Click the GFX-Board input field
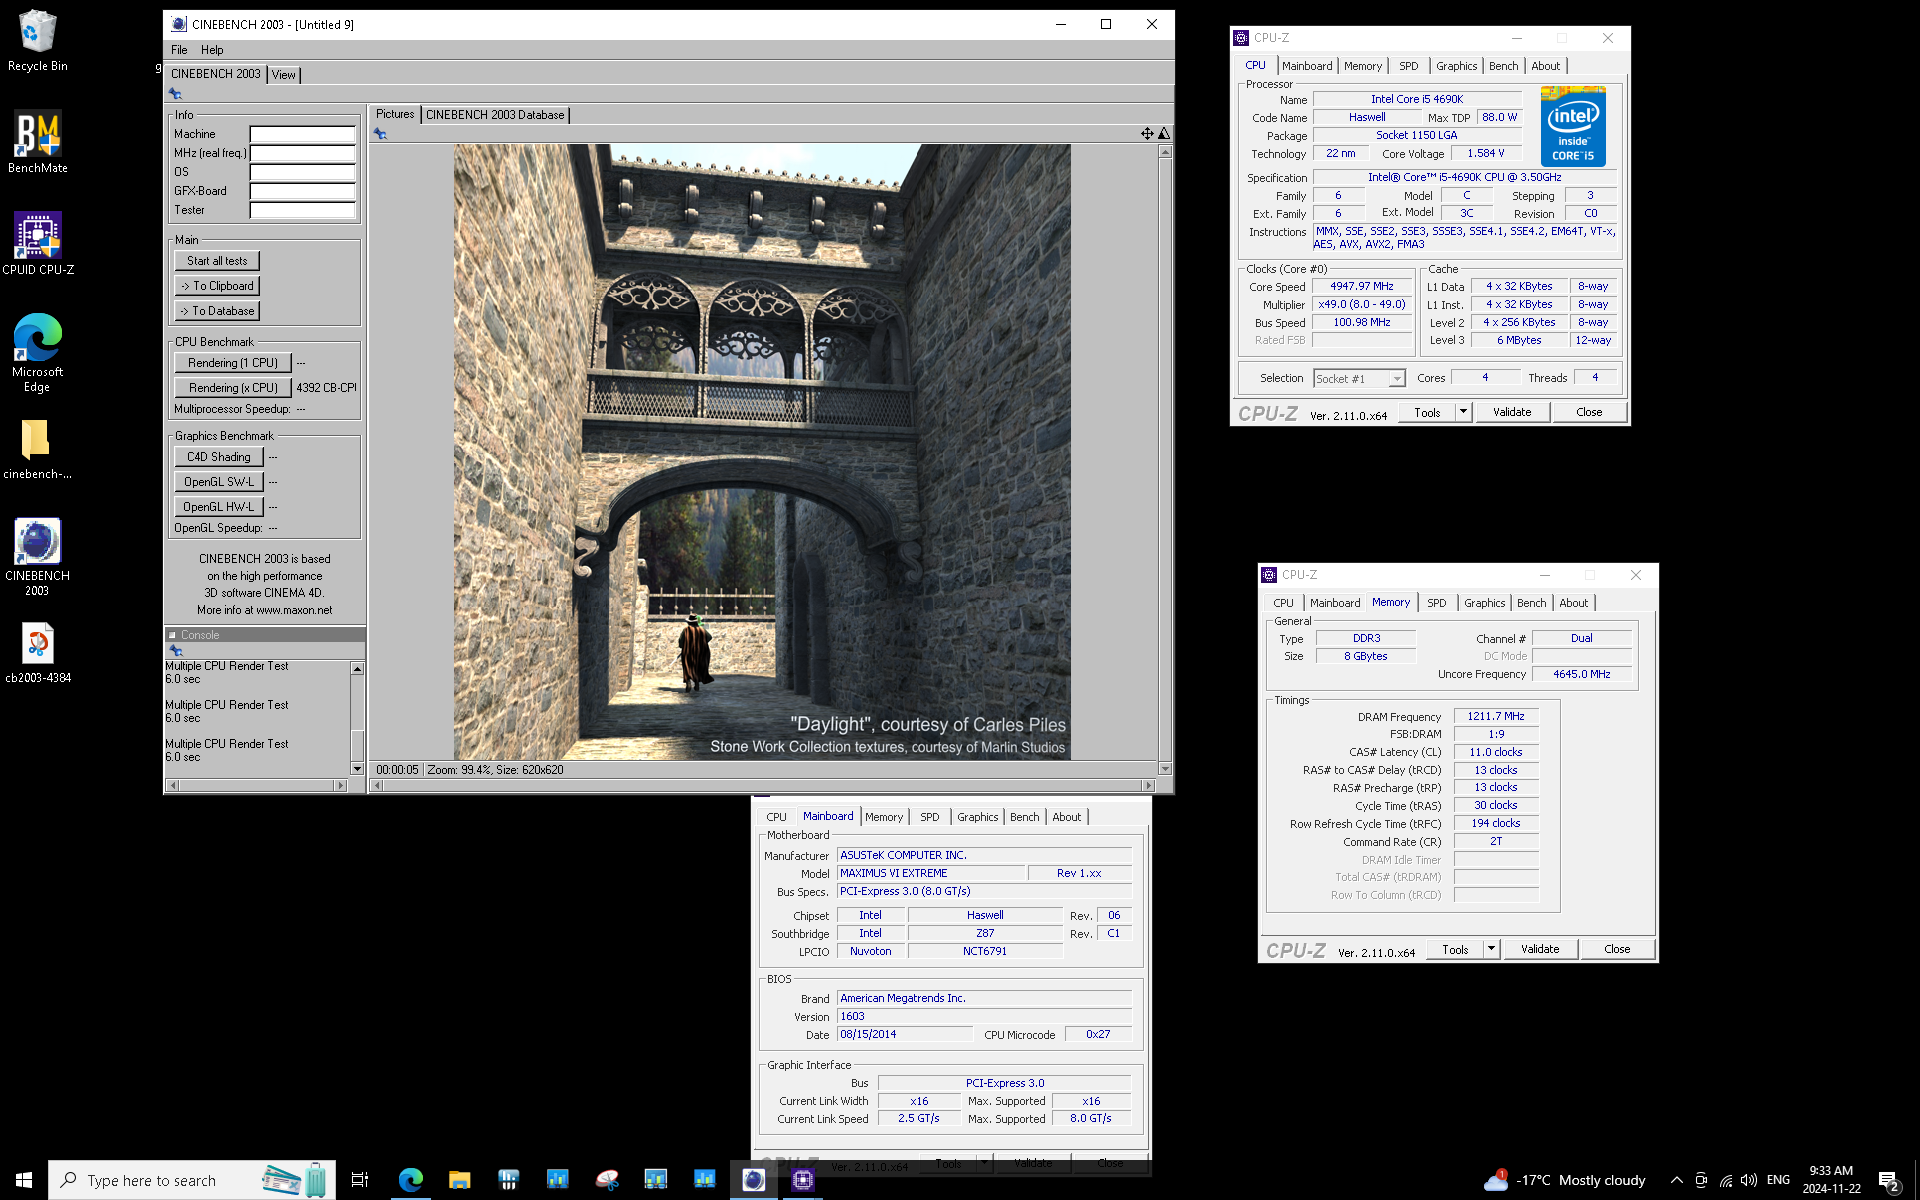The width and height of the screenshot is (1920, 1200). [302, 191]
